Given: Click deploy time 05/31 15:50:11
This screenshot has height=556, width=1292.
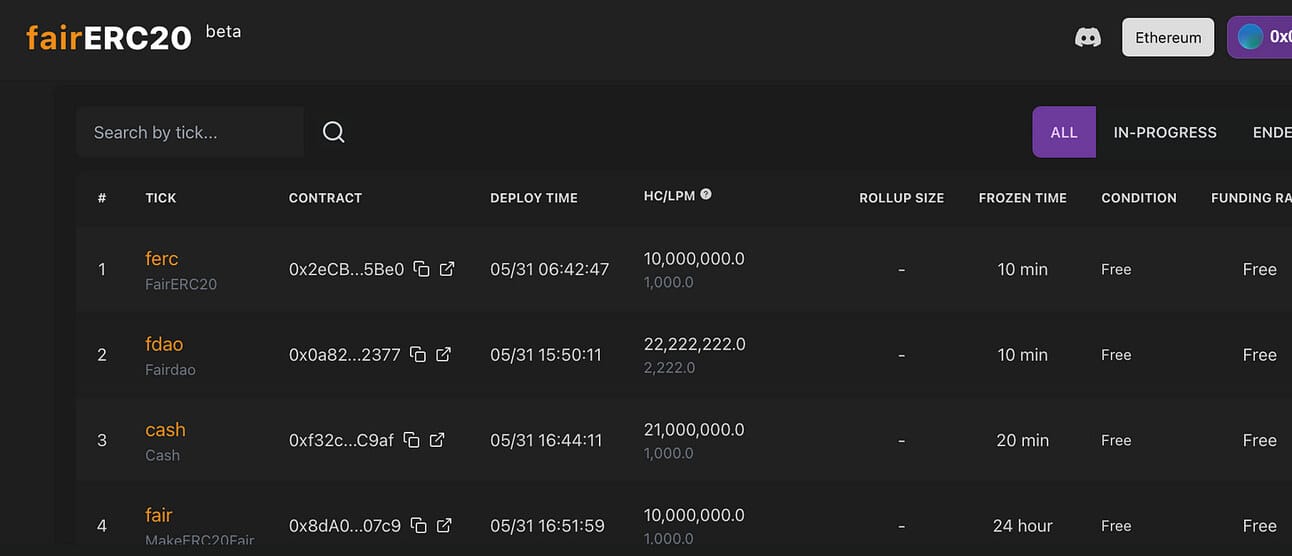Looking at the screenshot, I should click(x=546, y=354).
